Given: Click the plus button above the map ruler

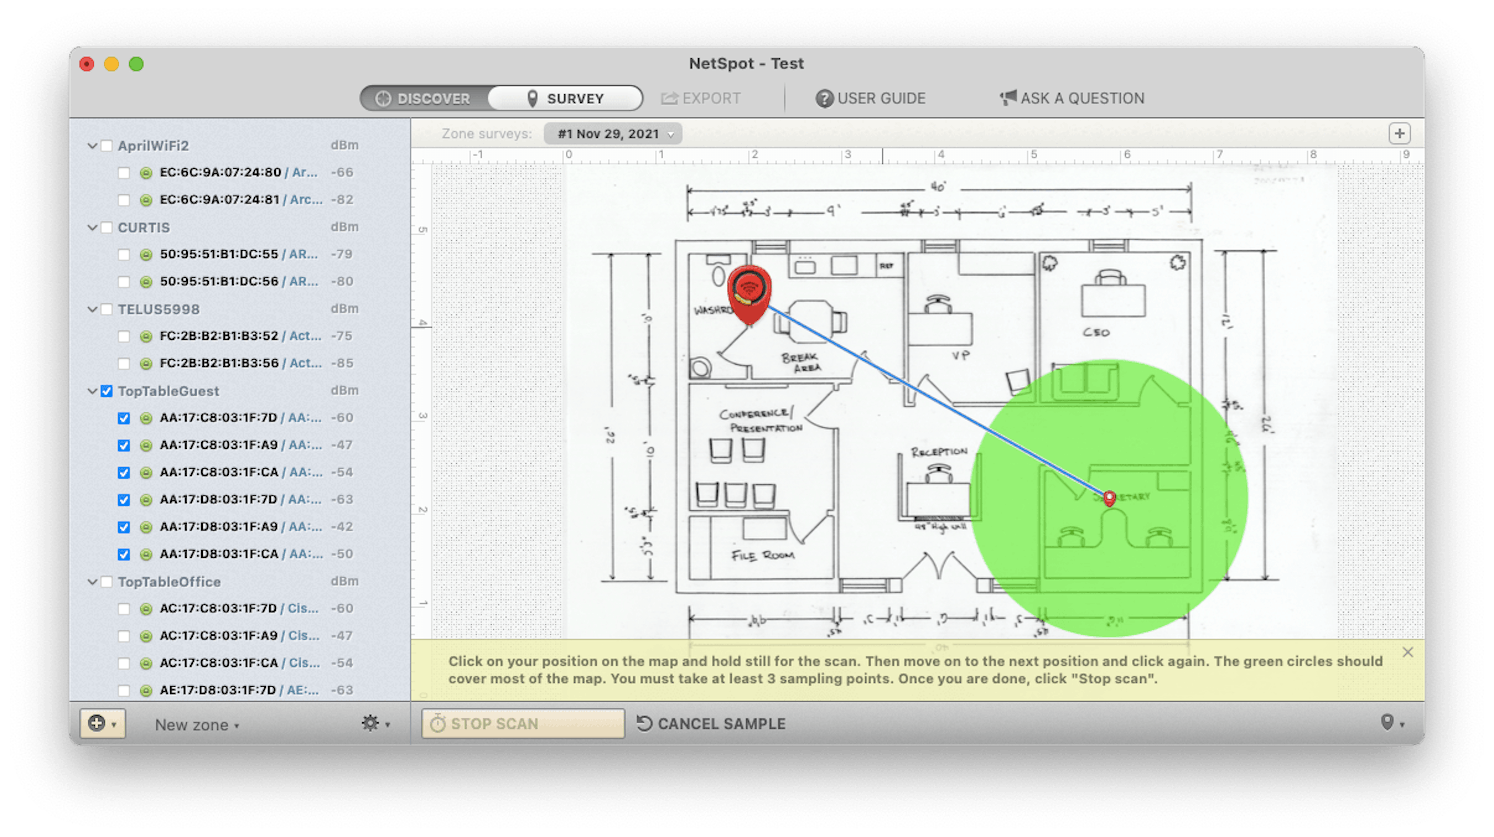Looking at the screenshot, I should pos(1400,133).
